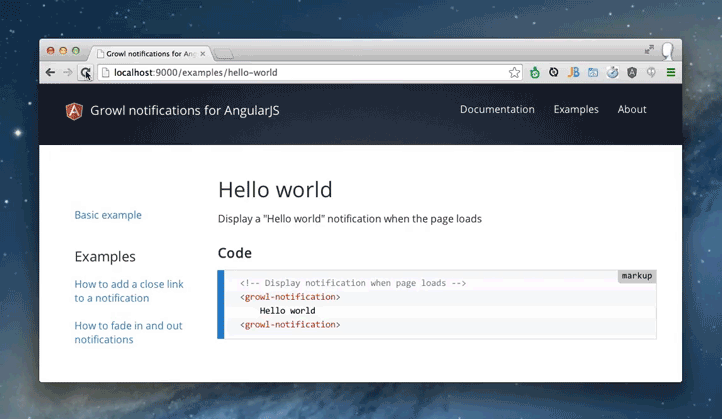
Task: Click the Growl notifications for AngularJS title
Action: (185, 111)
